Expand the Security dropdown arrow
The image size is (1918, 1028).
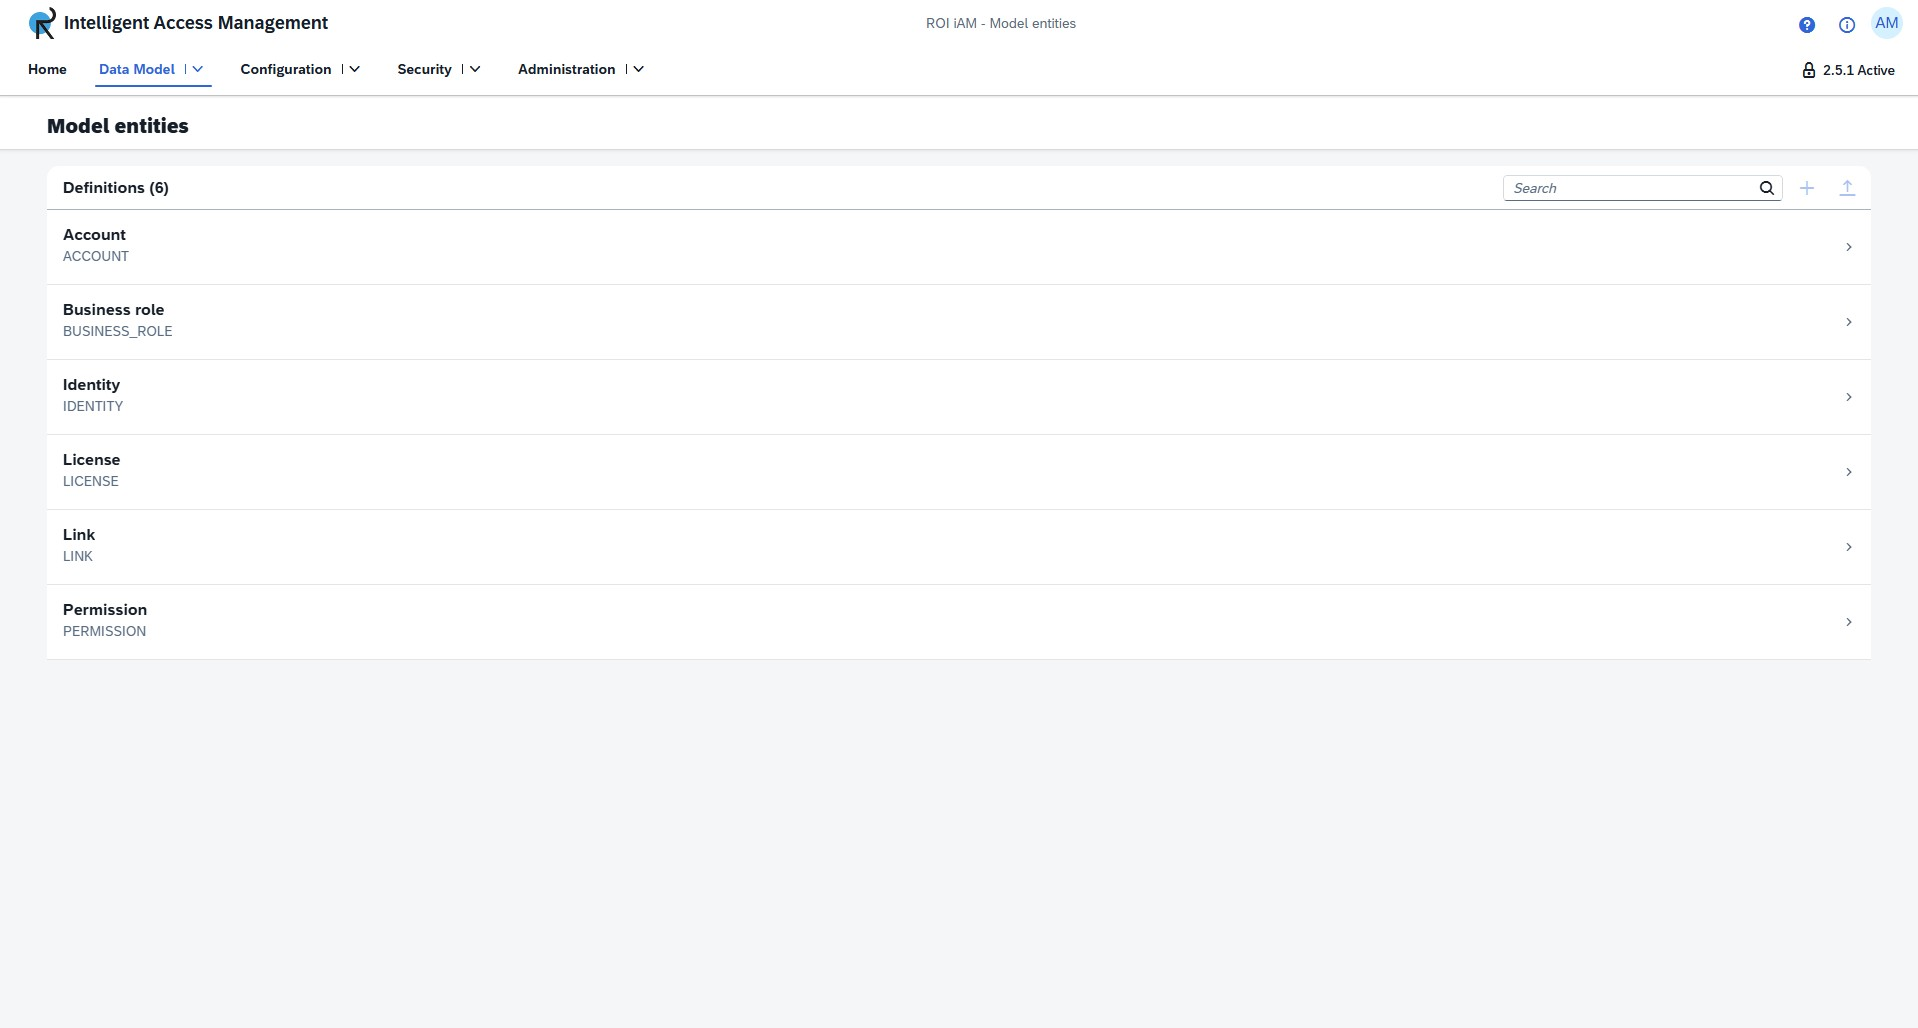(475, 69)
